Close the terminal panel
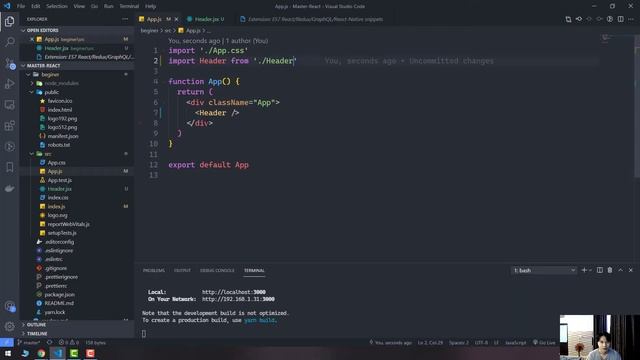The image size is (640, 360). coord(631,270)
